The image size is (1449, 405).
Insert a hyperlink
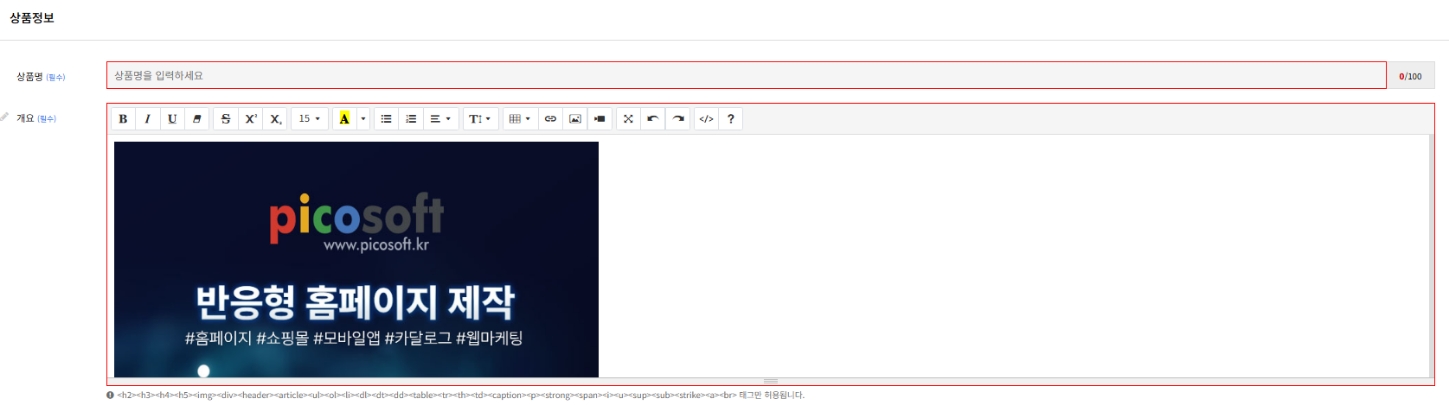click(550, 119)
